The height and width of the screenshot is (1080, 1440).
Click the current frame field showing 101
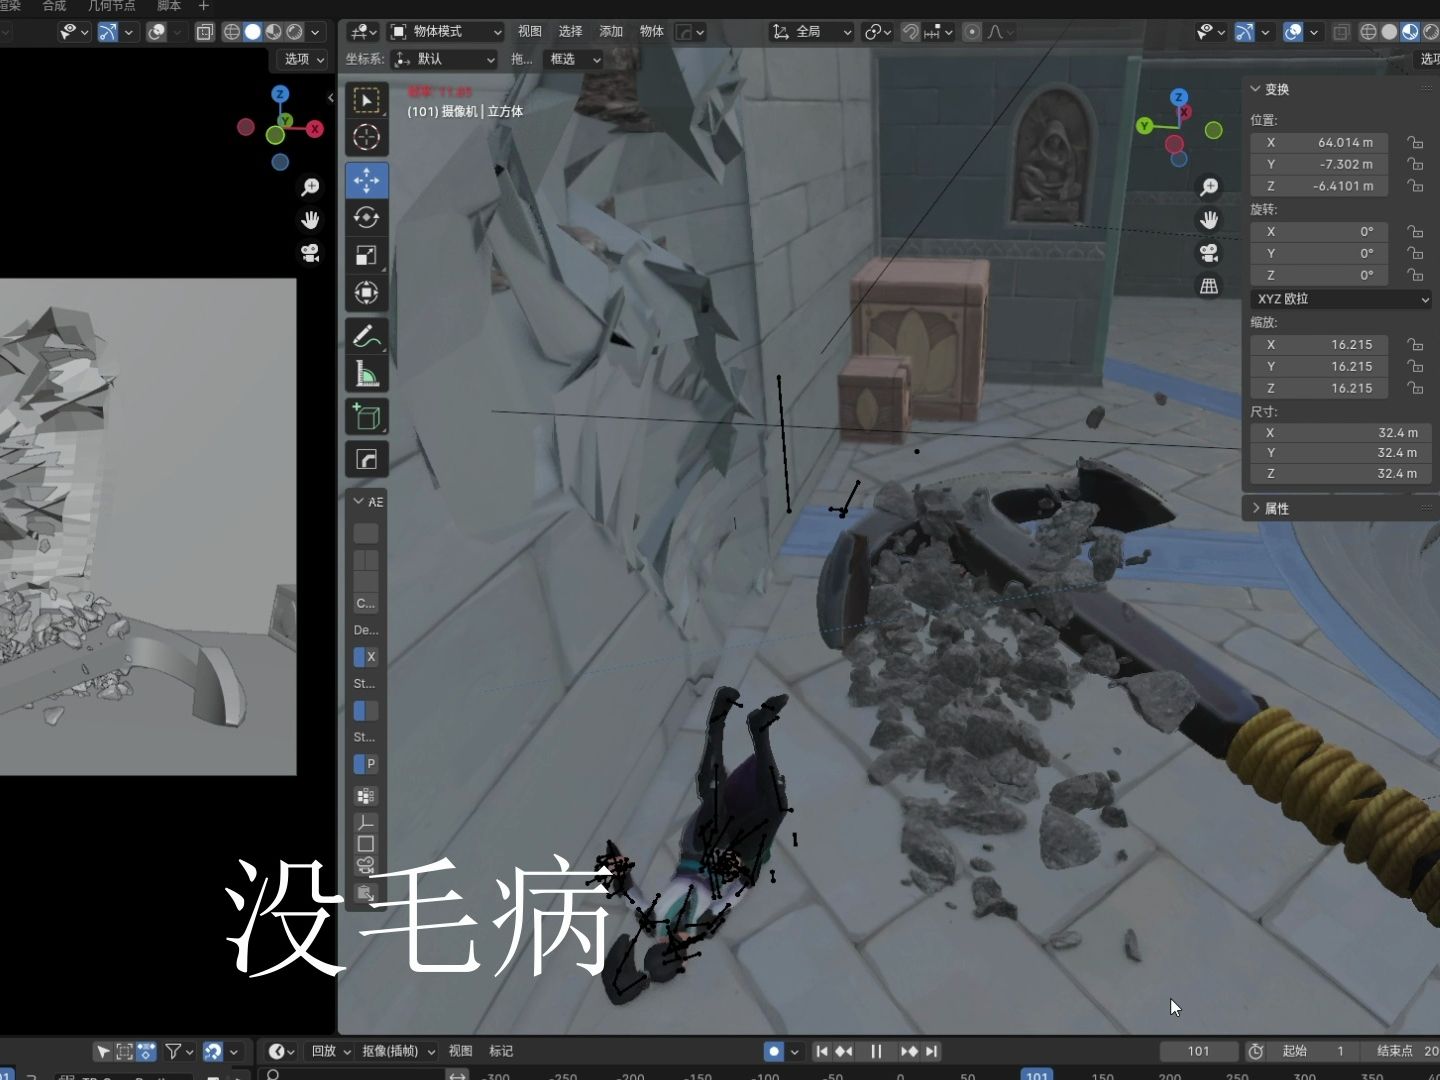[x=1198, y=1051]
